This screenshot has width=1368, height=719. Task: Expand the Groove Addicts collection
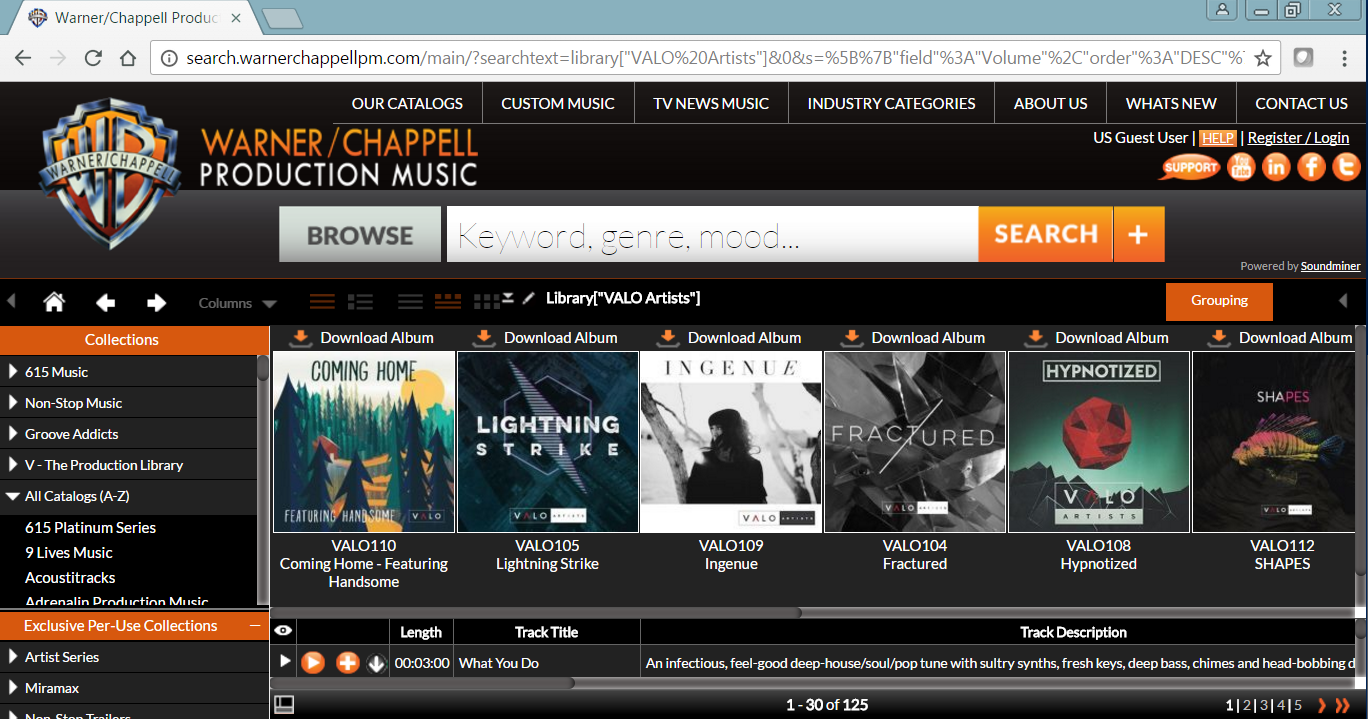point(13,434)
